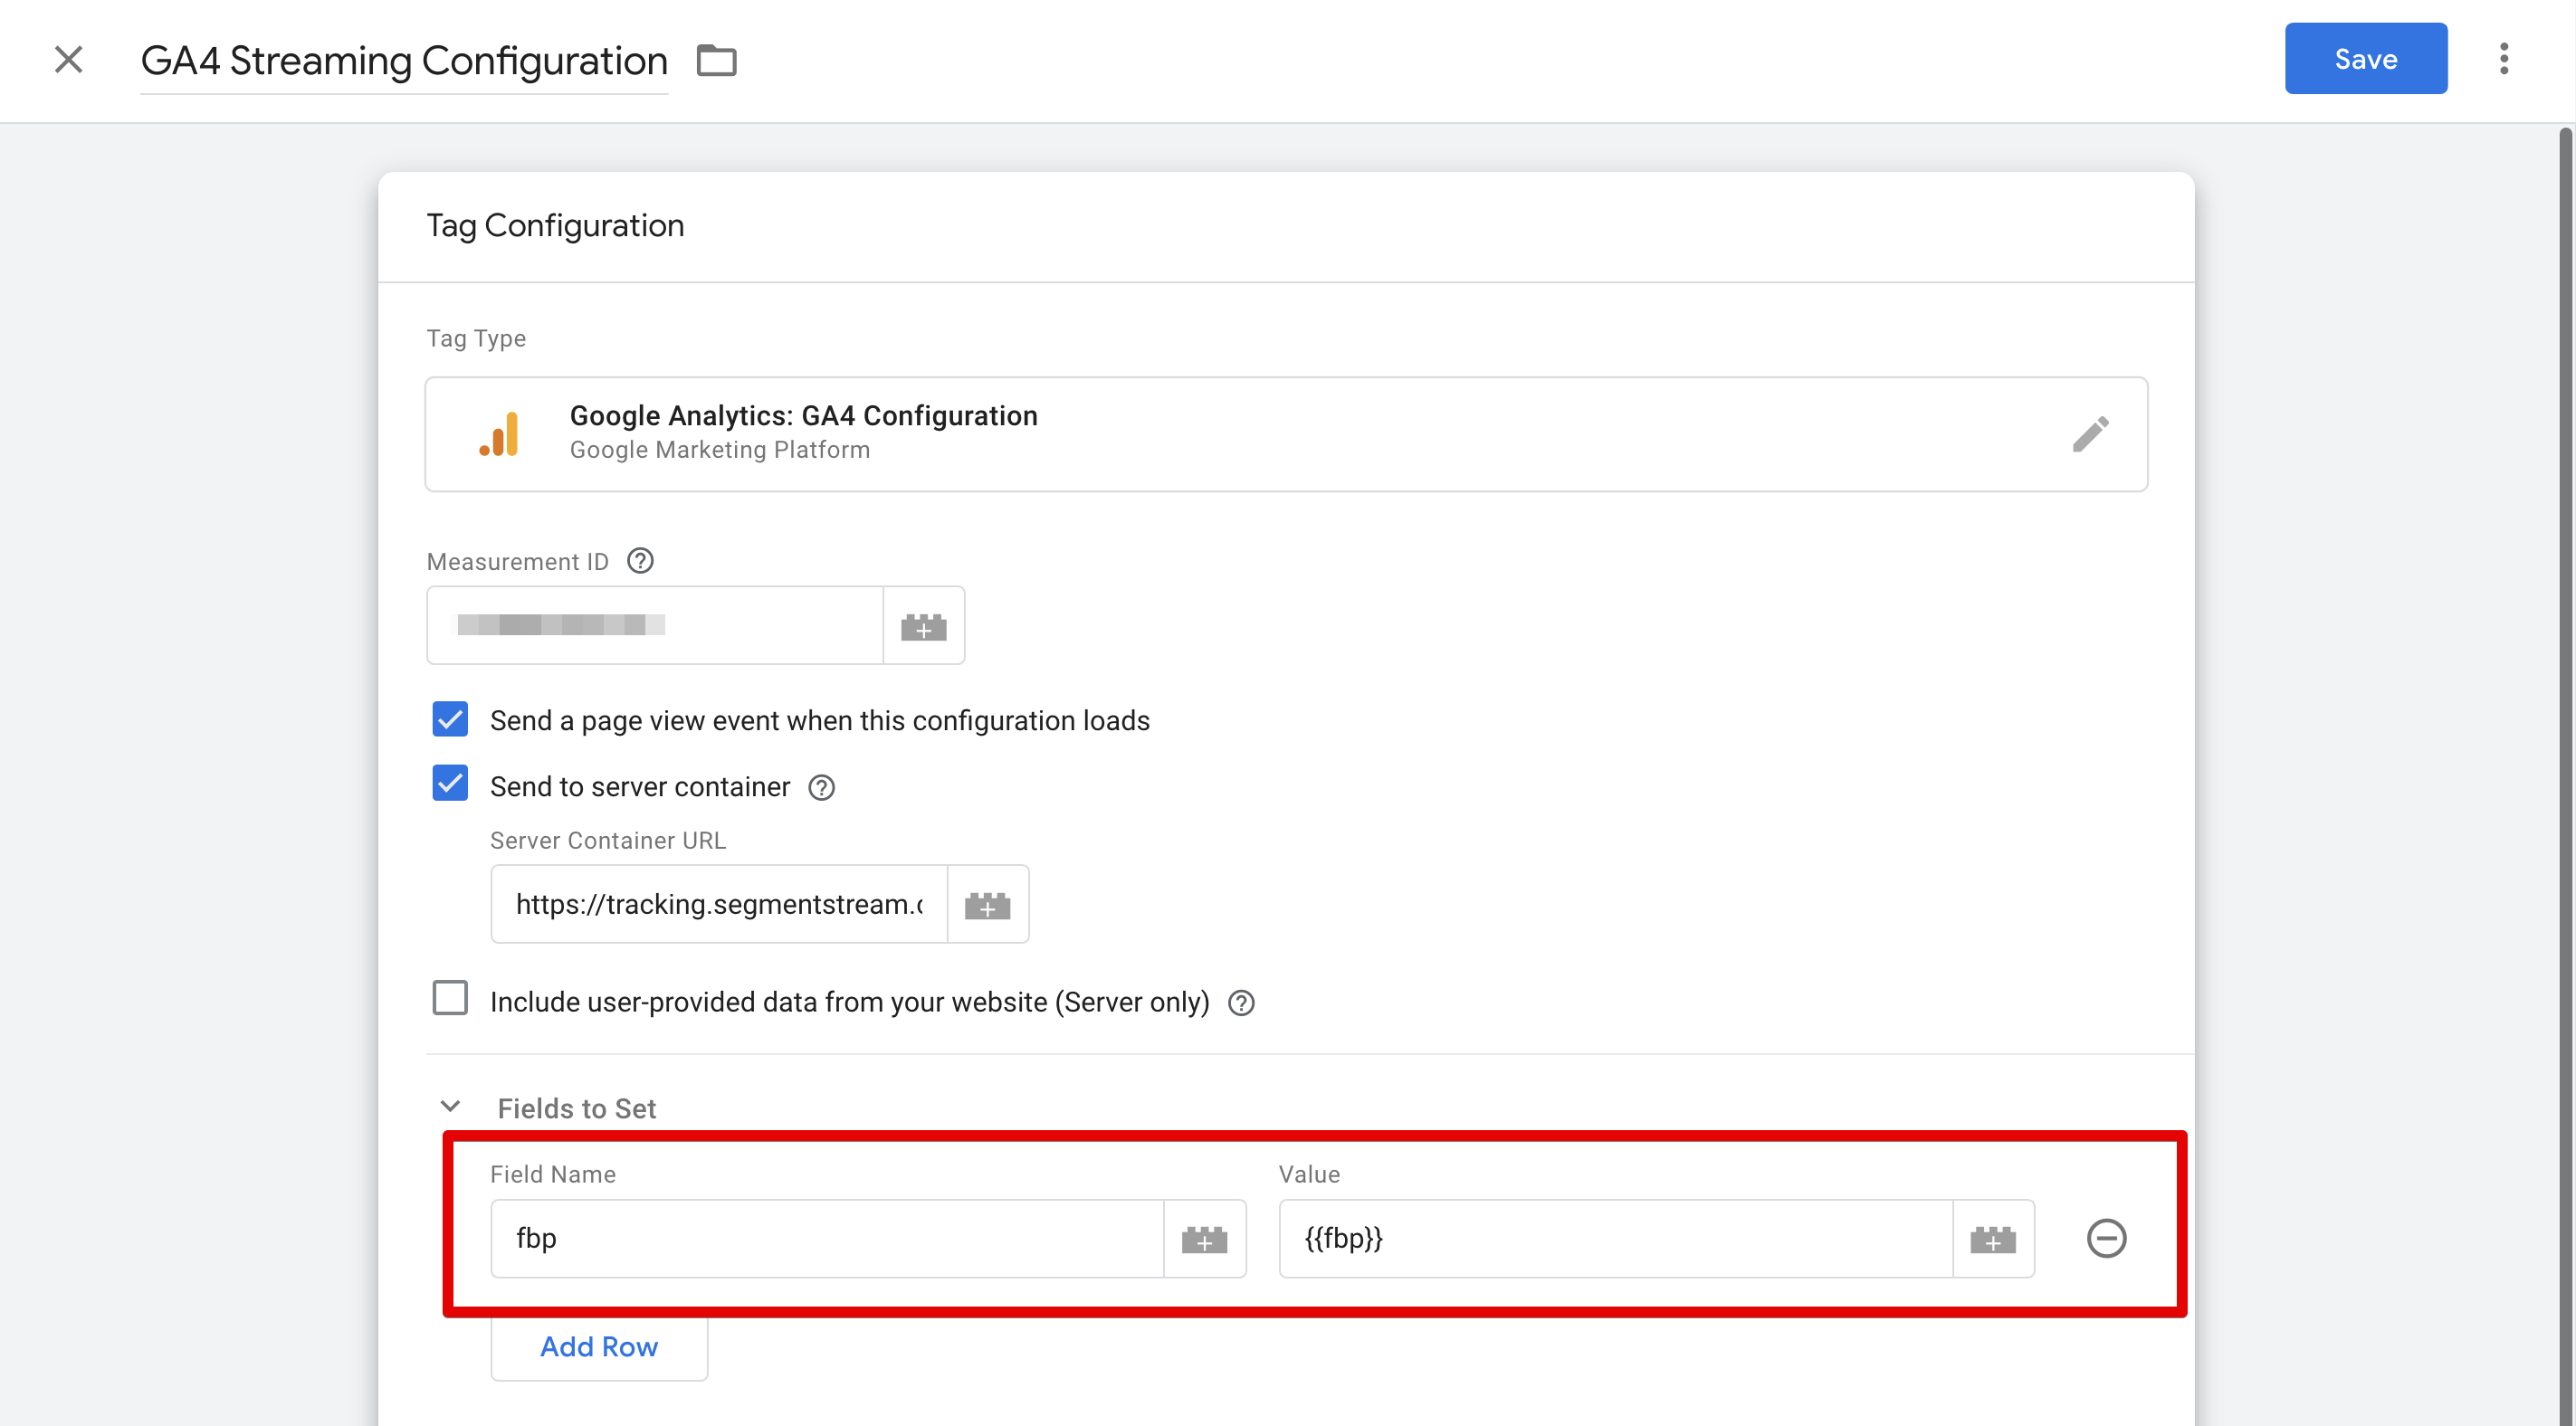2576x1426 pixels.
Task: Open Measurement ID help tooltip
Action: [x=640, y=561]
